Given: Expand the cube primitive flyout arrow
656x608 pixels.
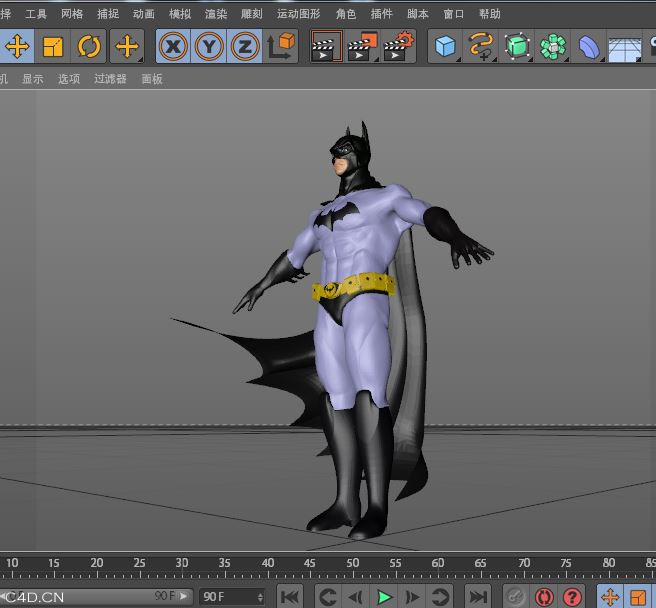Looking at the screenshot, I should [459, 60].
